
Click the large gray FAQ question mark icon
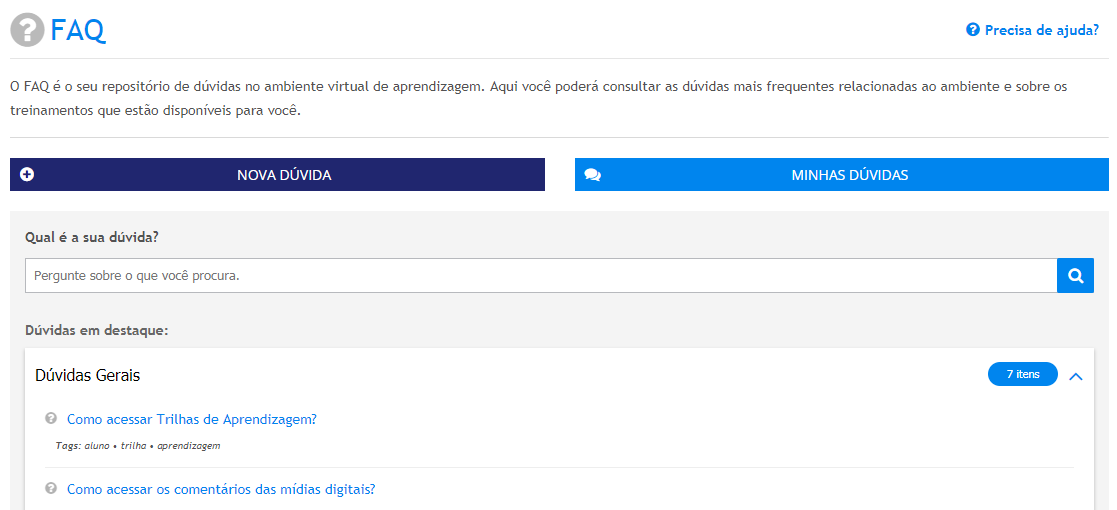(x=28, y=30)
